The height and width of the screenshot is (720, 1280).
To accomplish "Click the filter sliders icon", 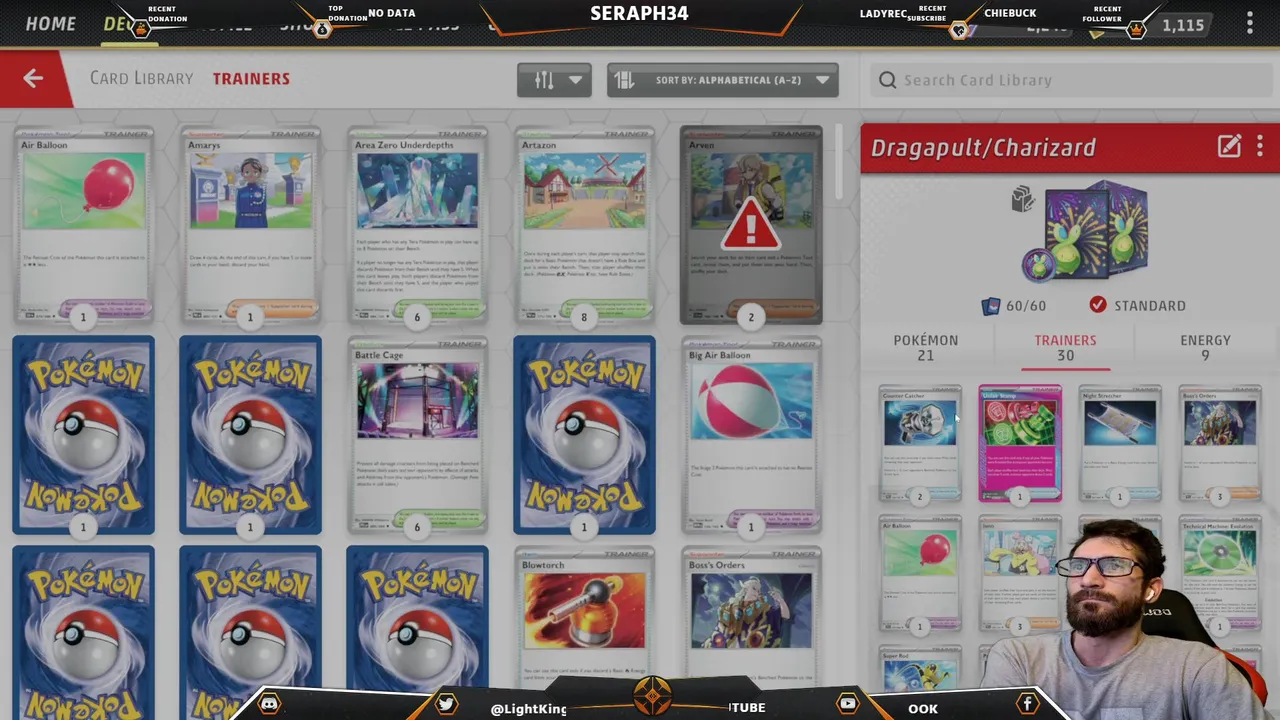I will pyautogui.click(x=544, y=80).
